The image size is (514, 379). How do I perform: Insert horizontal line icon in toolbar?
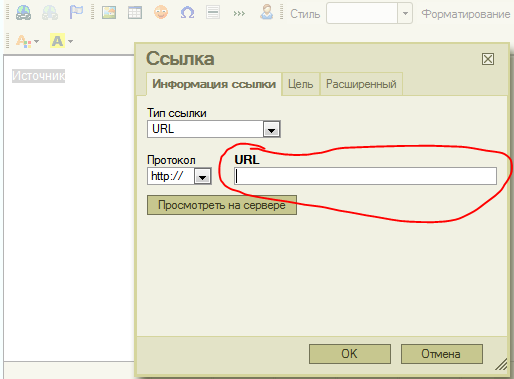coord(213,13)
